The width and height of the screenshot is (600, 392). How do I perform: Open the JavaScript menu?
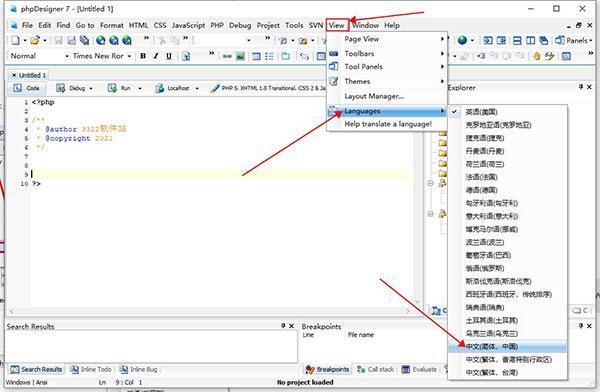[x=188, y=25]
